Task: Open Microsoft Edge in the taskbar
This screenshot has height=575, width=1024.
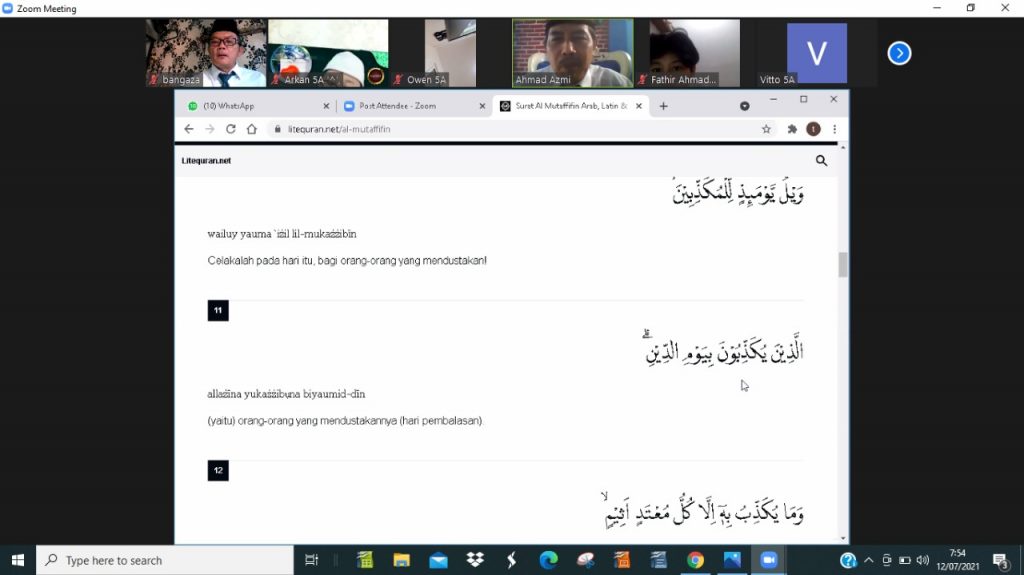Action: tap(548, 560)
